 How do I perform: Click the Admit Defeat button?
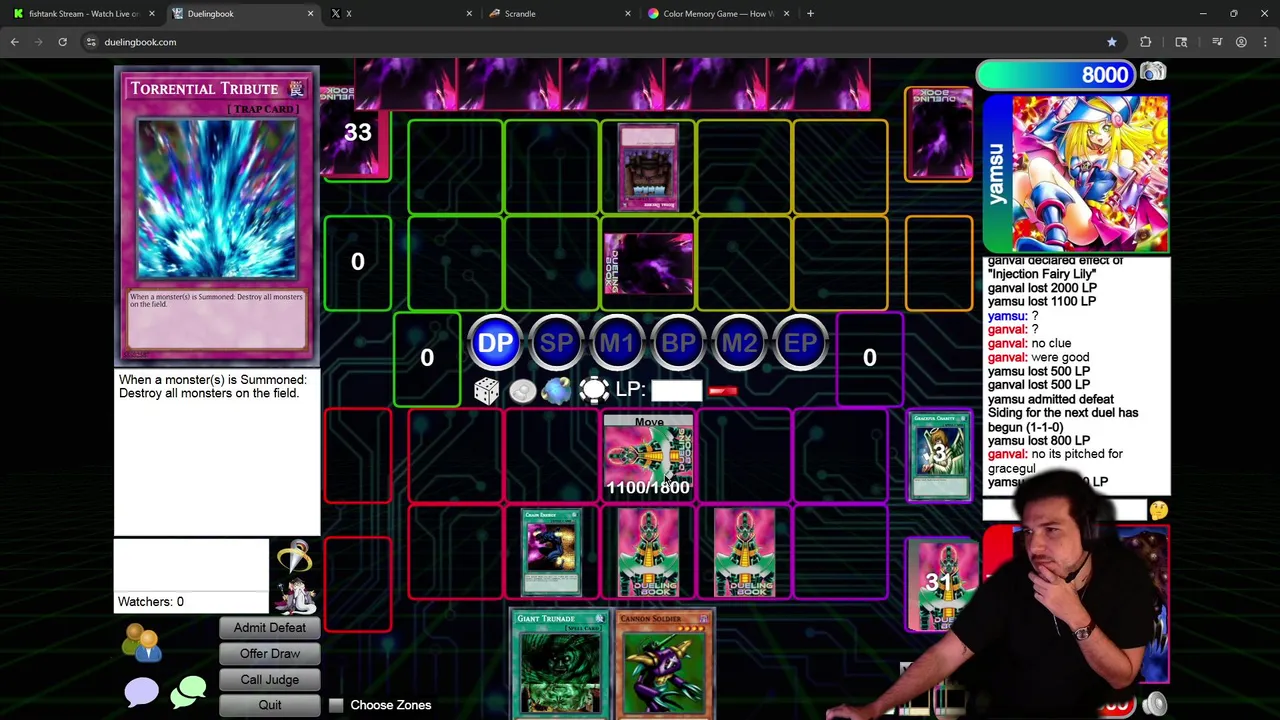(x=269, y=628)
